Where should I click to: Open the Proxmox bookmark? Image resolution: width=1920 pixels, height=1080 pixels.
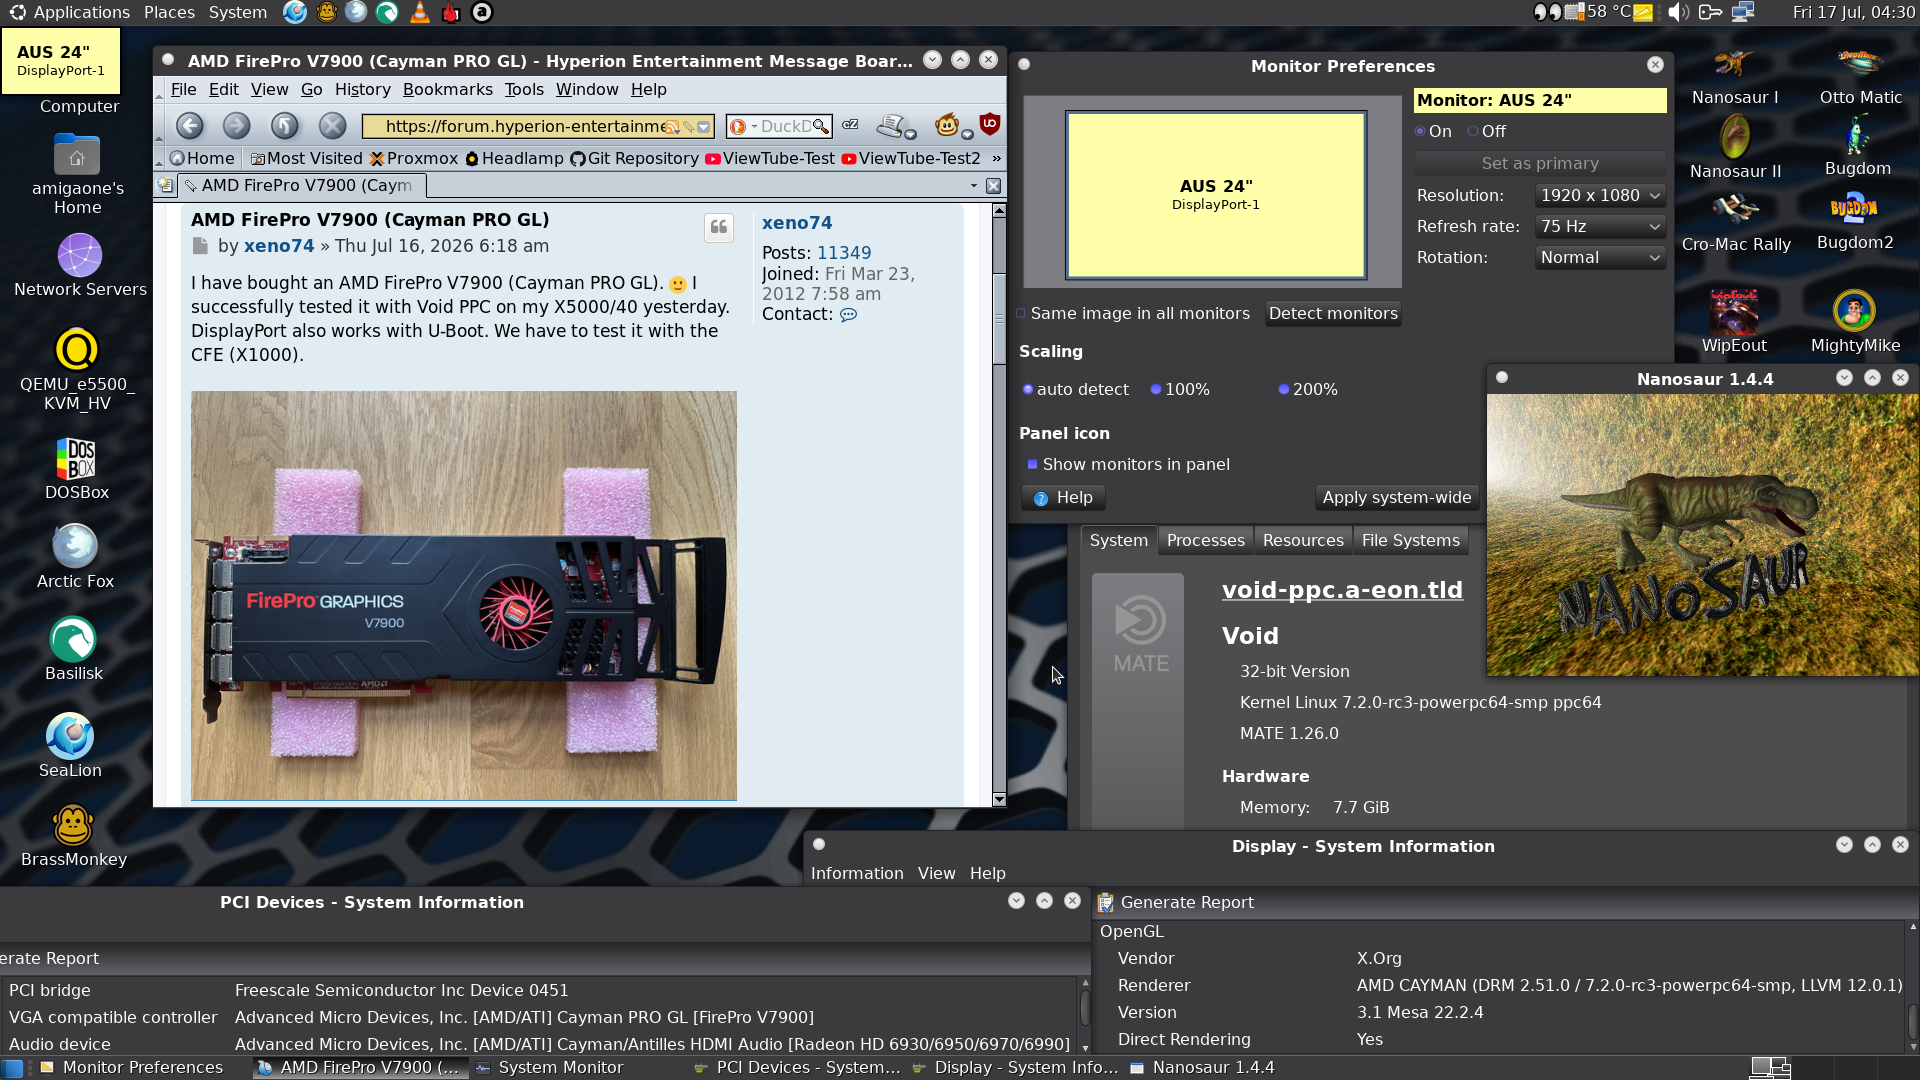[x=414, y=158]
